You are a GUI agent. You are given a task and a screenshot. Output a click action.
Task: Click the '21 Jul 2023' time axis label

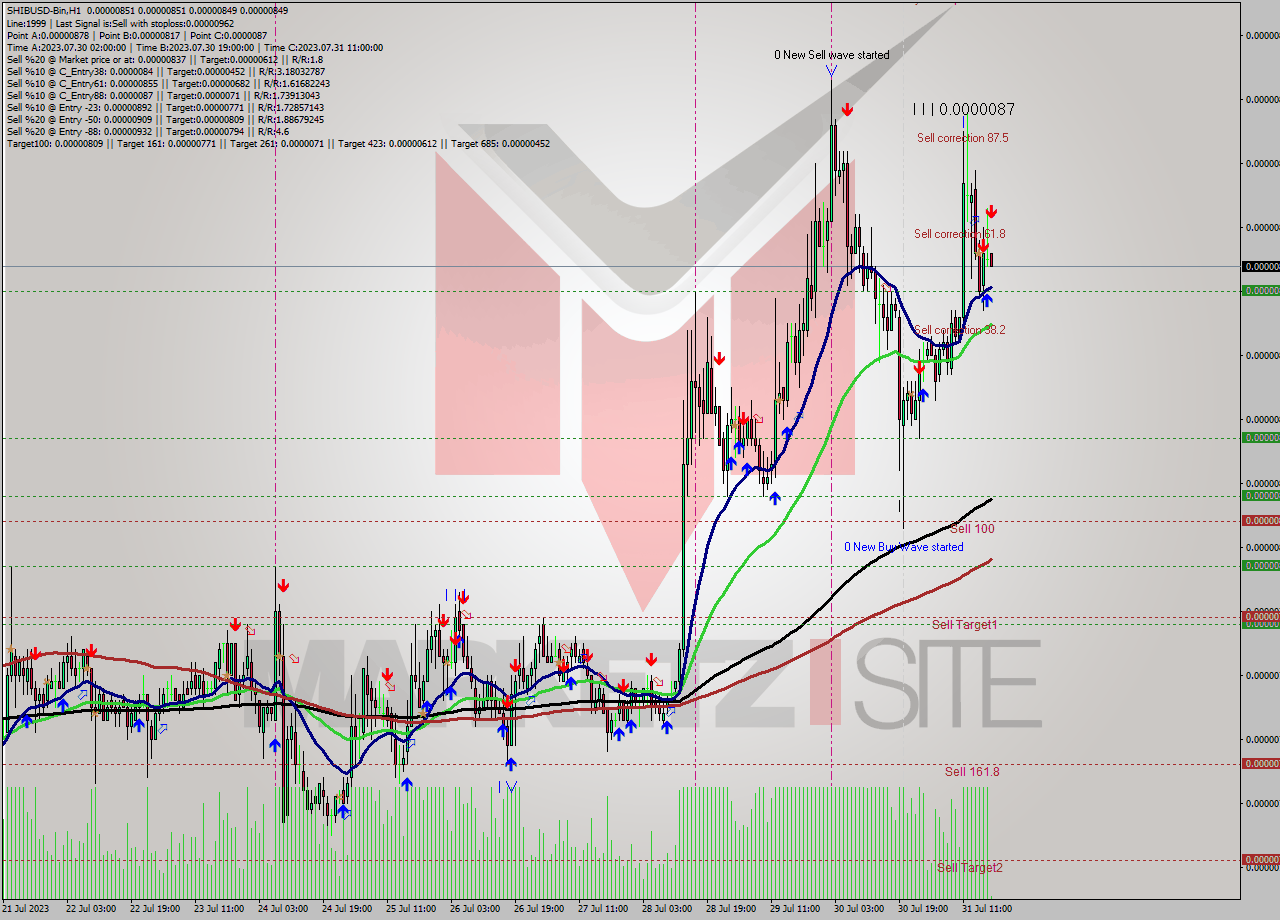[x=27, y=909]
